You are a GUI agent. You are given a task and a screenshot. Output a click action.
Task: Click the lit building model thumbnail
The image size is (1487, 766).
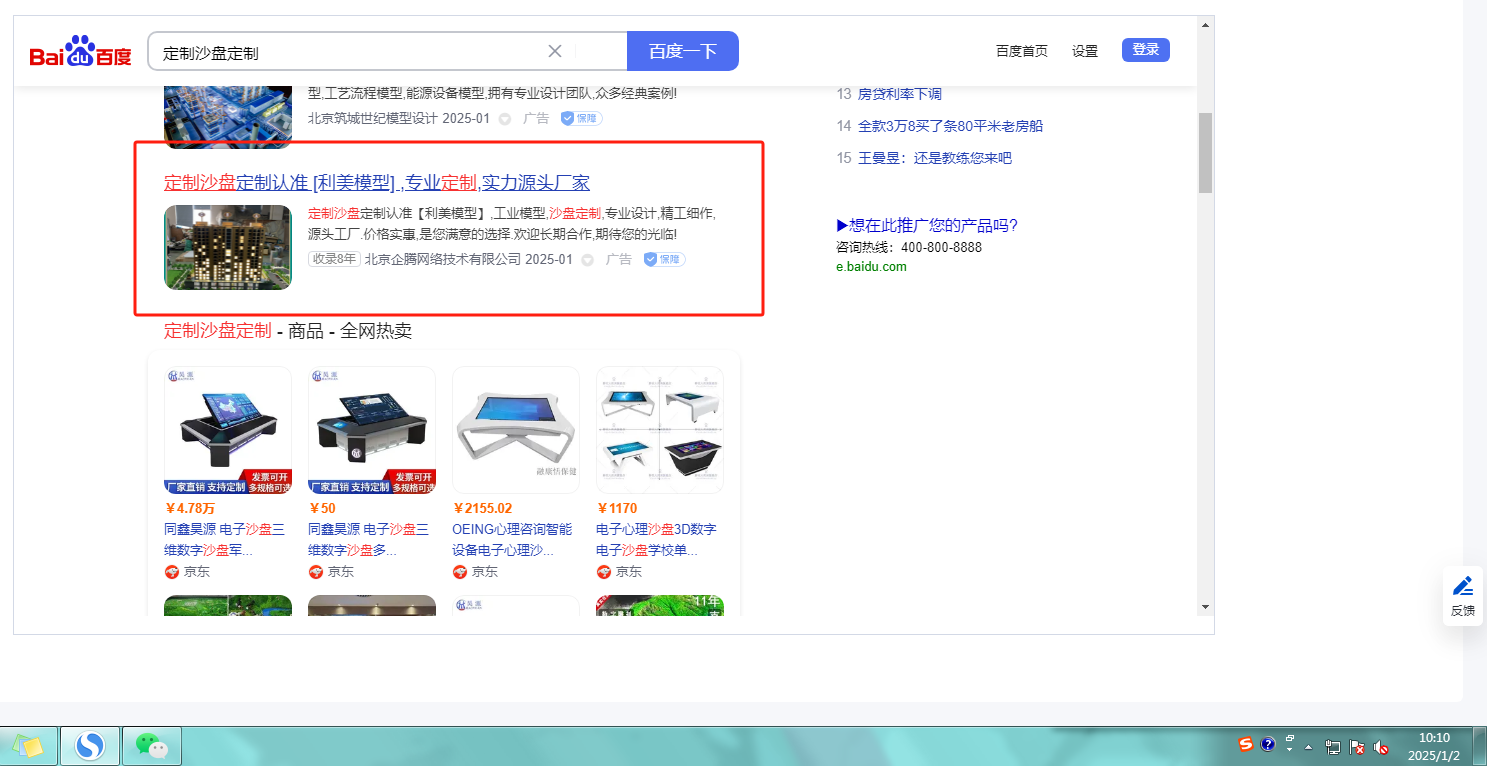tap(228, 248)
